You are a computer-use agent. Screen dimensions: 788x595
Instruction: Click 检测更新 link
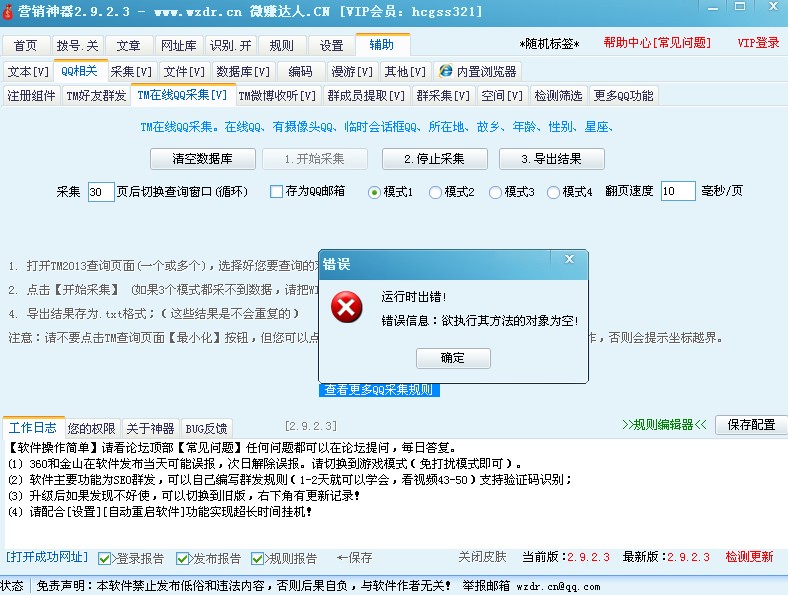pyautogui.click(x=749, y=557)
